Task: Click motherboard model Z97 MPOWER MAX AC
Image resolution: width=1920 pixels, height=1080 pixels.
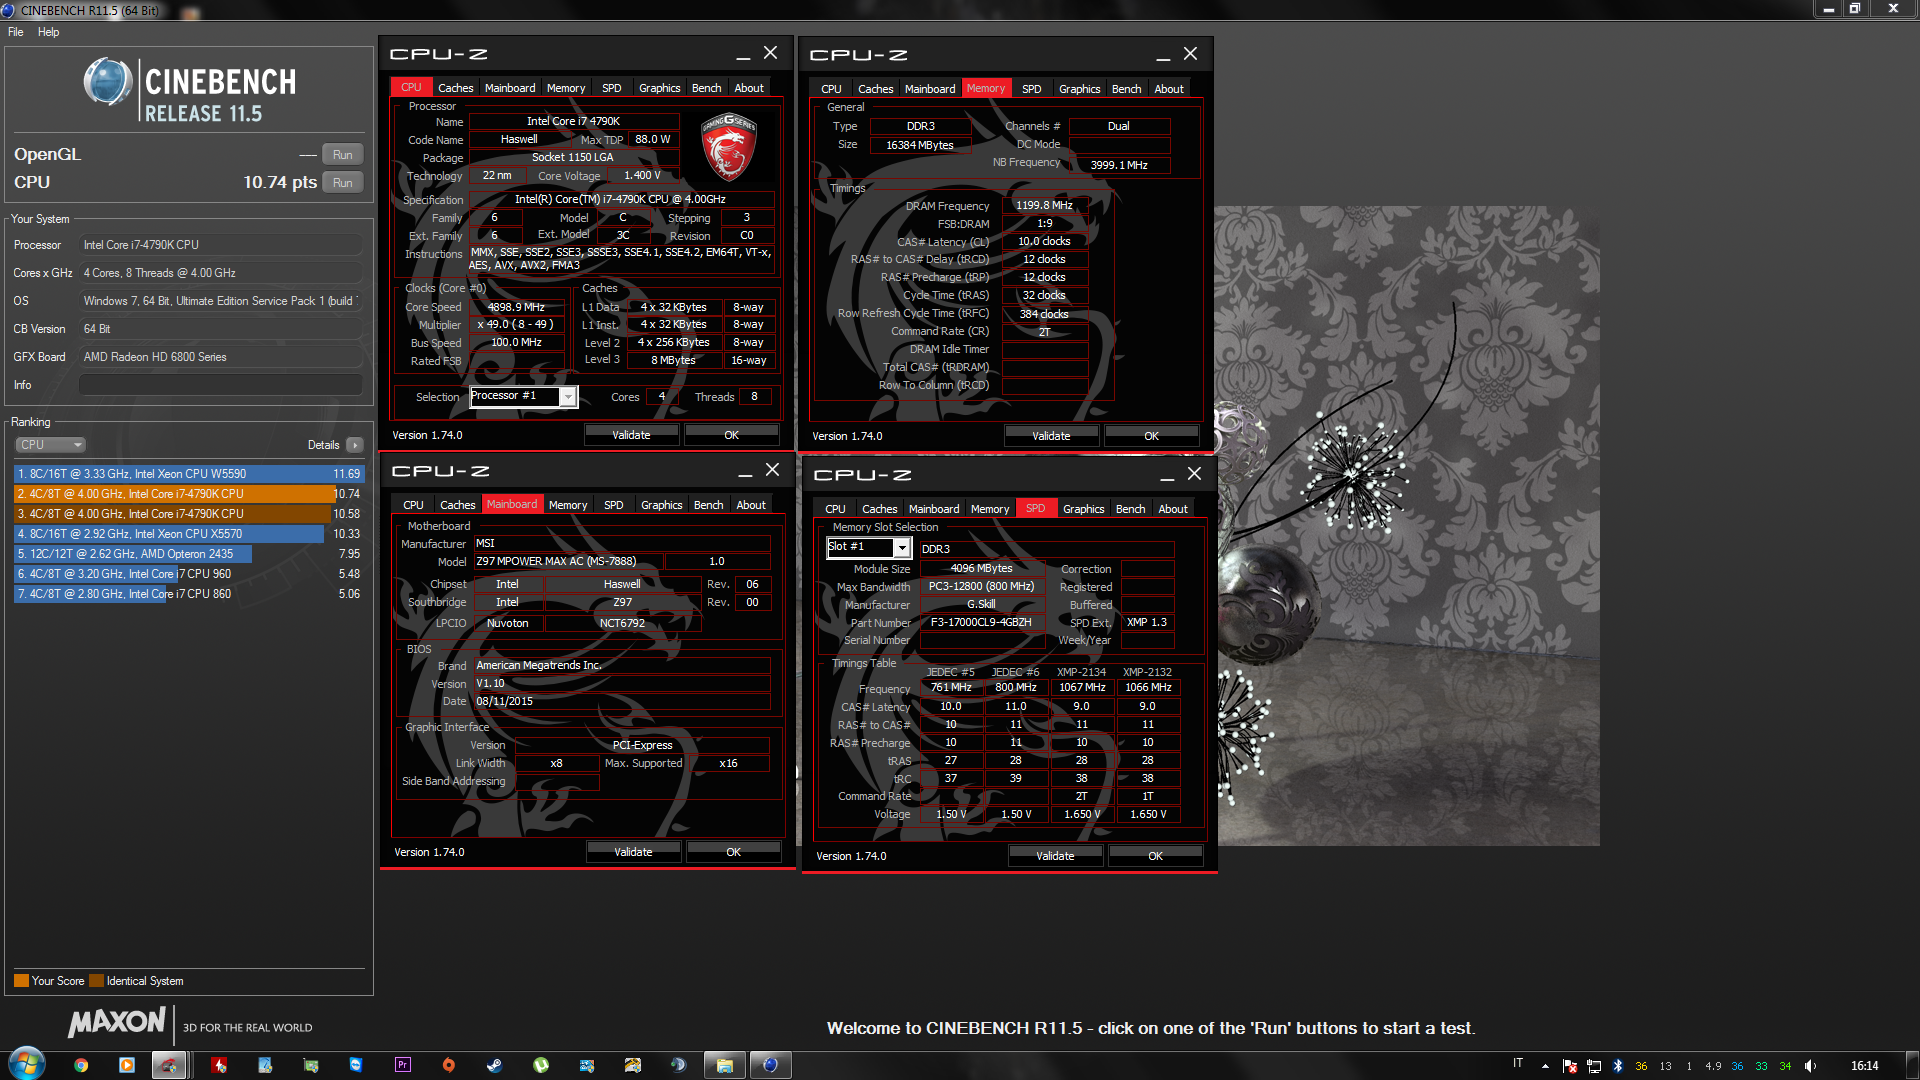Action: coord(567,561)
